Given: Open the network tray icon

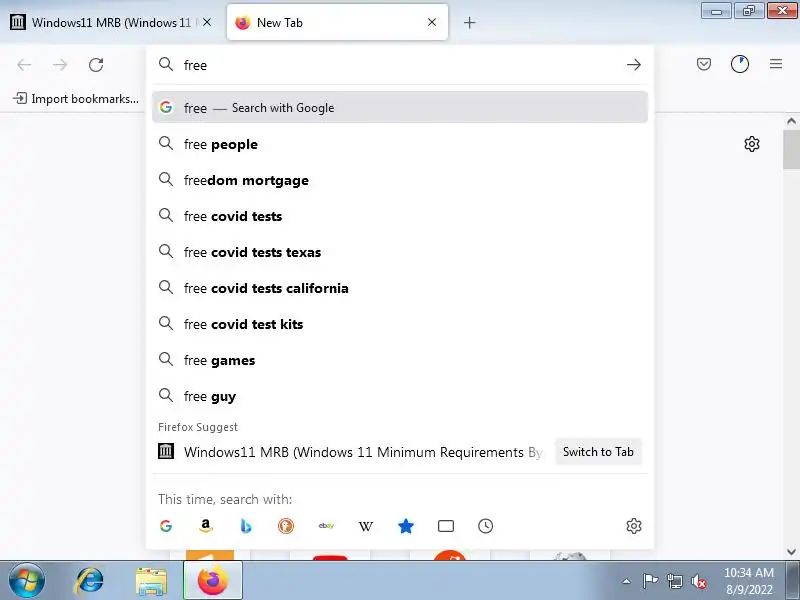Looking at the screenshot, I should [674, 581].
